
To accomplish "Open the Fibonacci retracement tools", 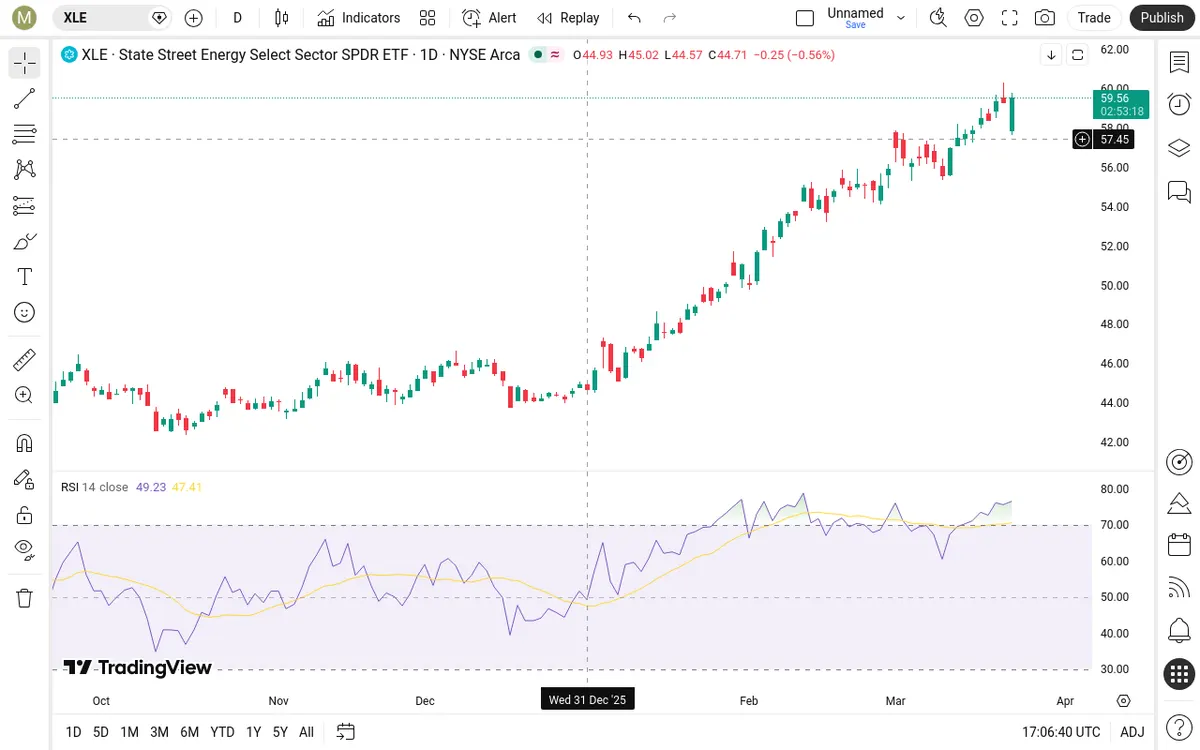I will click(25, 134).
